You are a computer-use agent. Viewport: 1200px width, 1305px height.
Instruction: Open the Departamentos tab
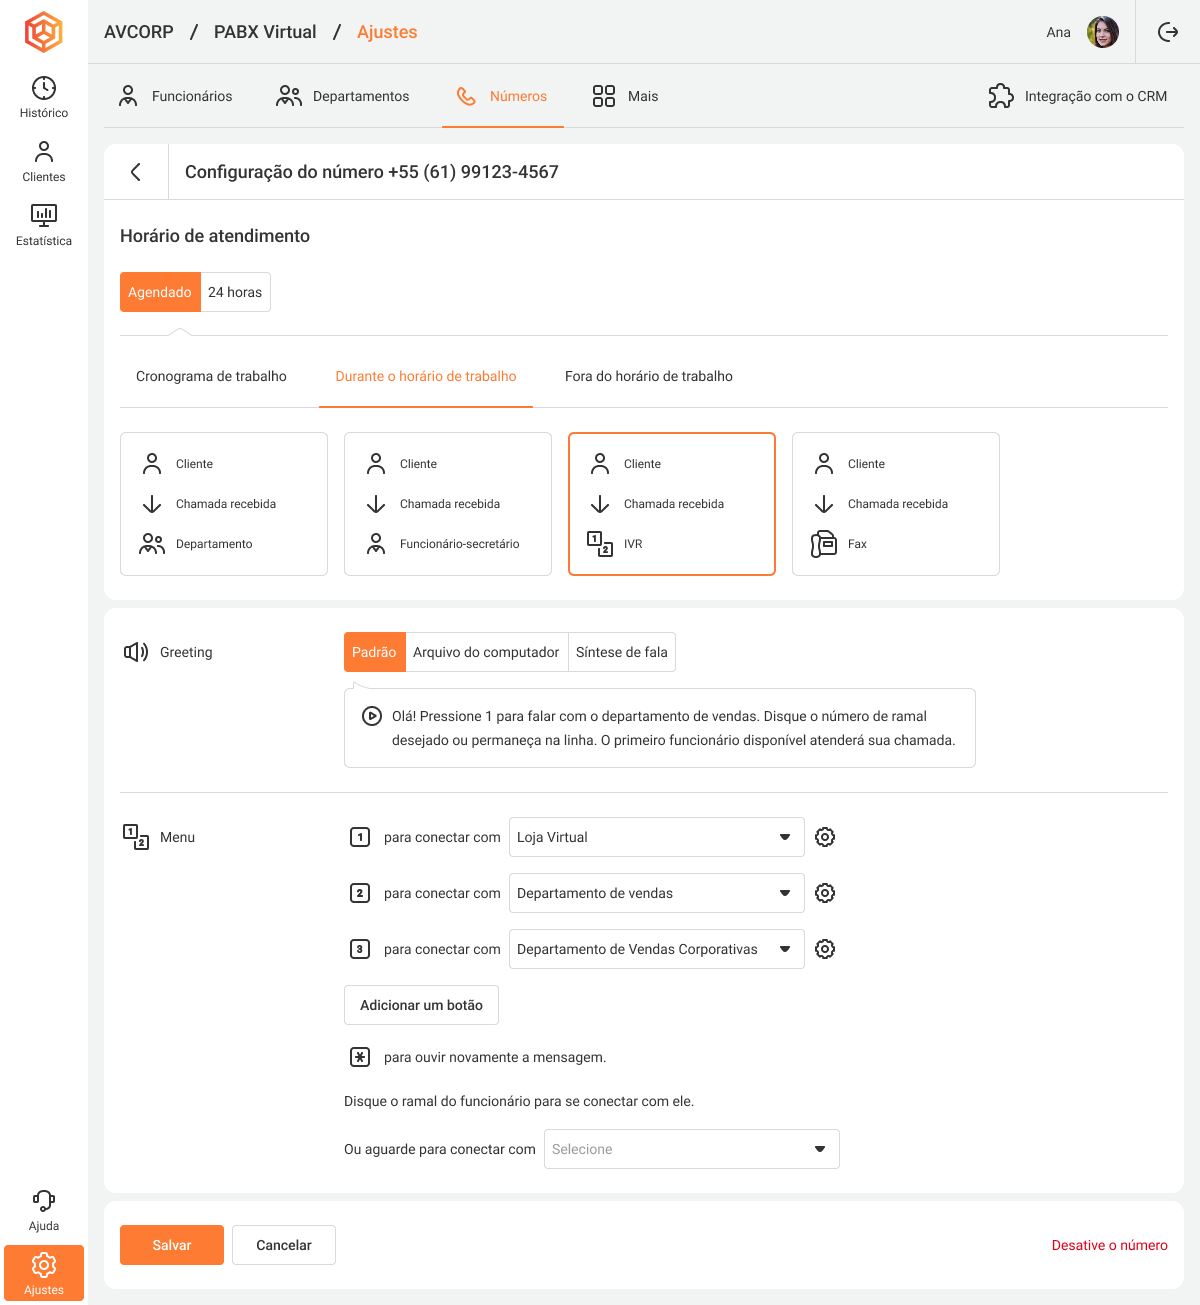click(x=343, y=96)
